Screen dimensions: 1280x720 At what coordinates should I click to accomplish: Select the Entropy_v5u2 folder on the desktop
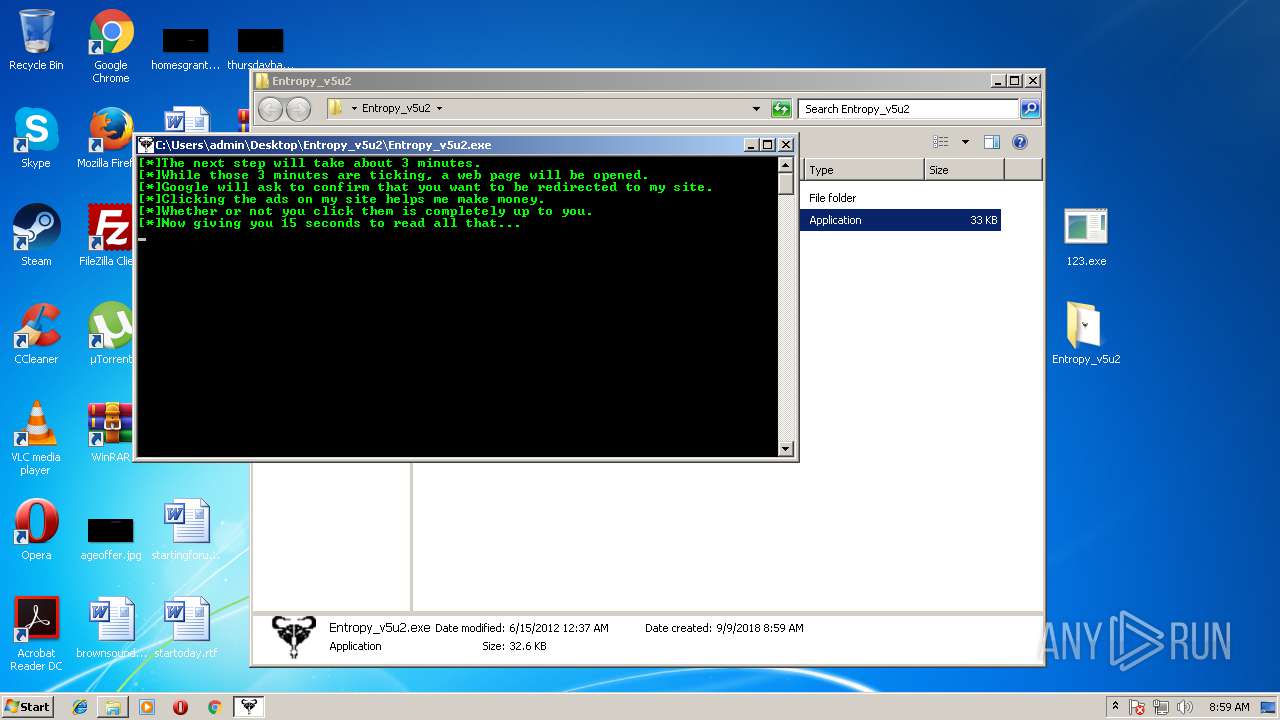(x=1086, y=334)
